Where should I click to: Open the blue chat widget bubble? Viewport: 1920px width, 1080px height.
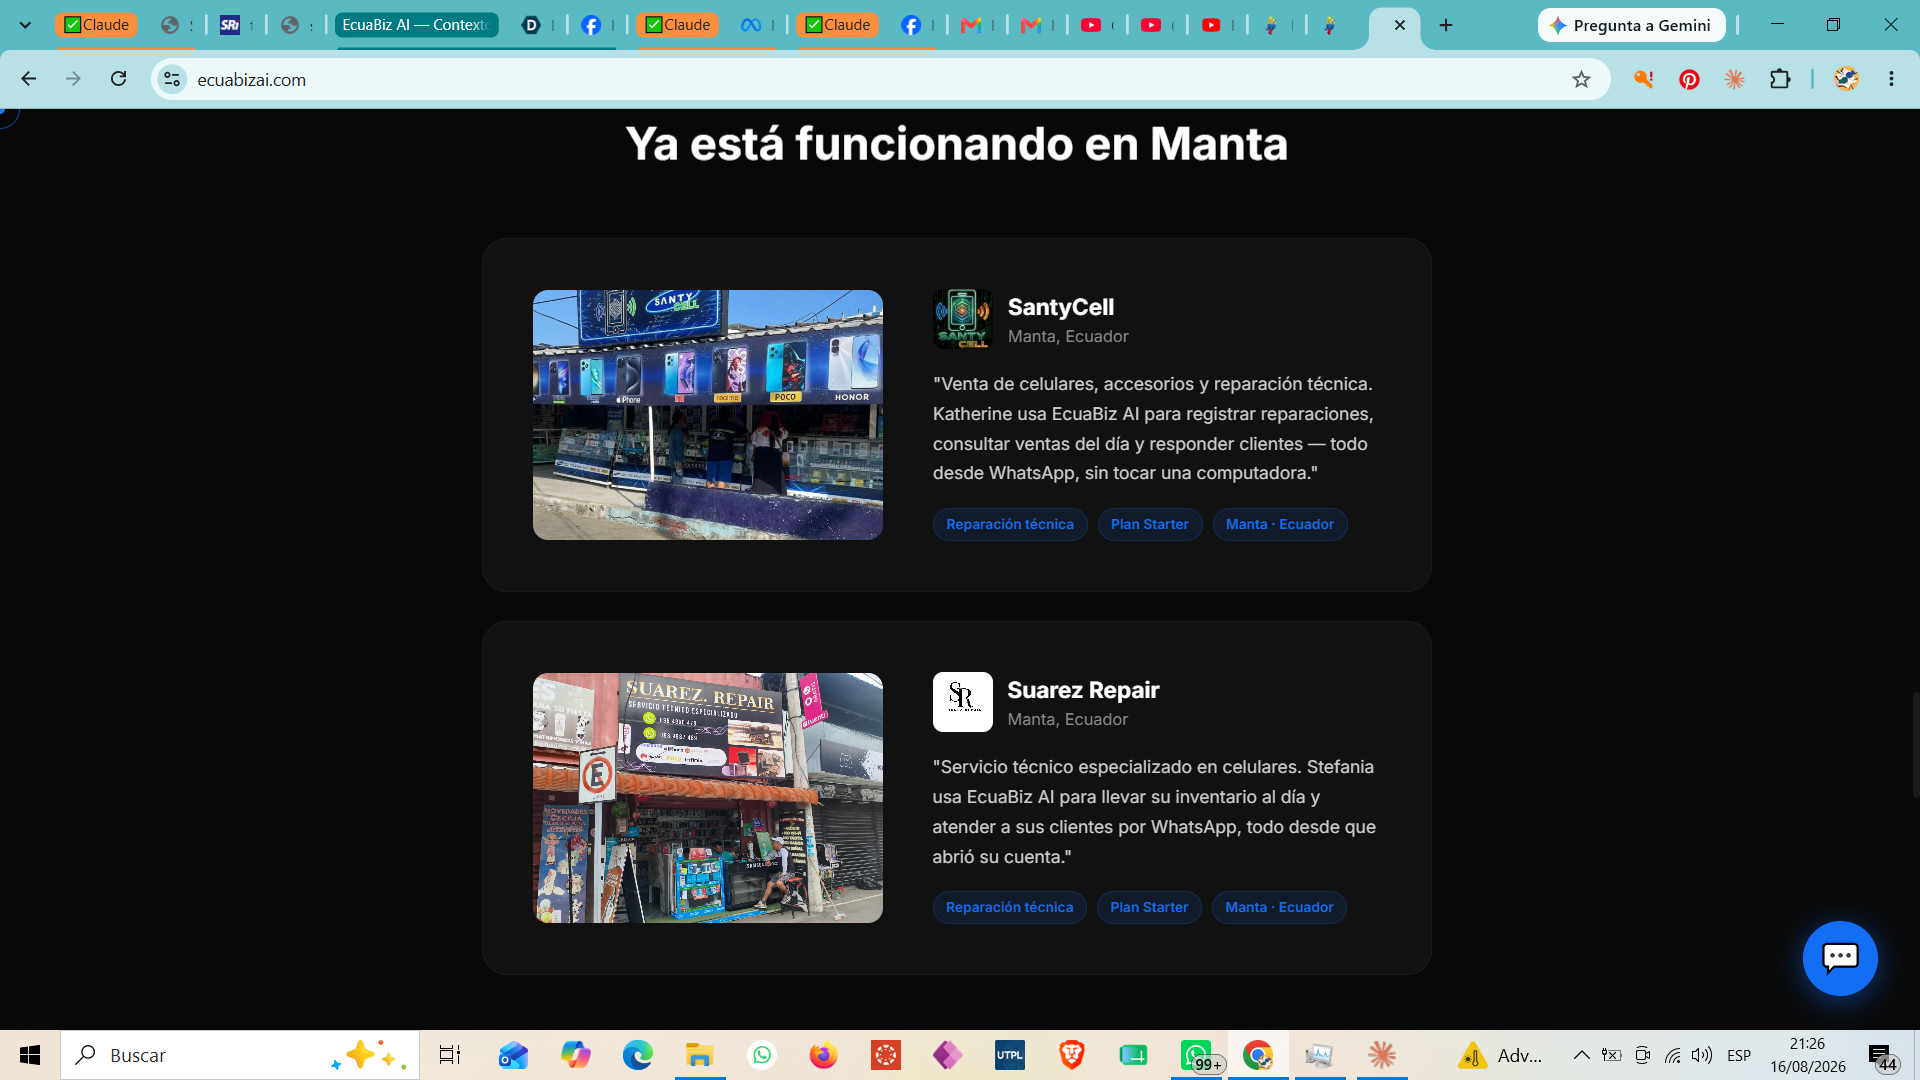point(1840,958)
